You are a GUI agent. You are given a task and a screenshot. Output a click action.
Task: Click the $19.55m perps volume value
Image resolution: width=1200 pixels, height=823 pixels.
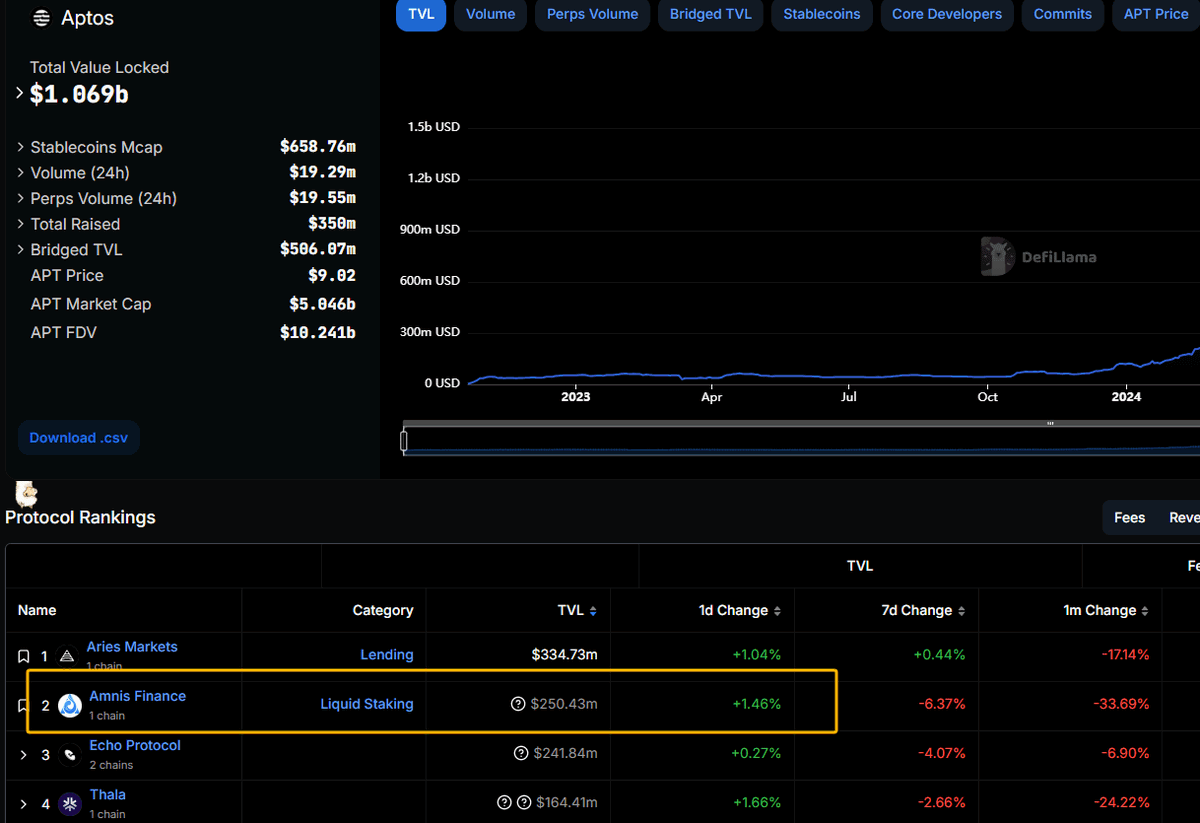pyautogui.click(x=322, y=198)
